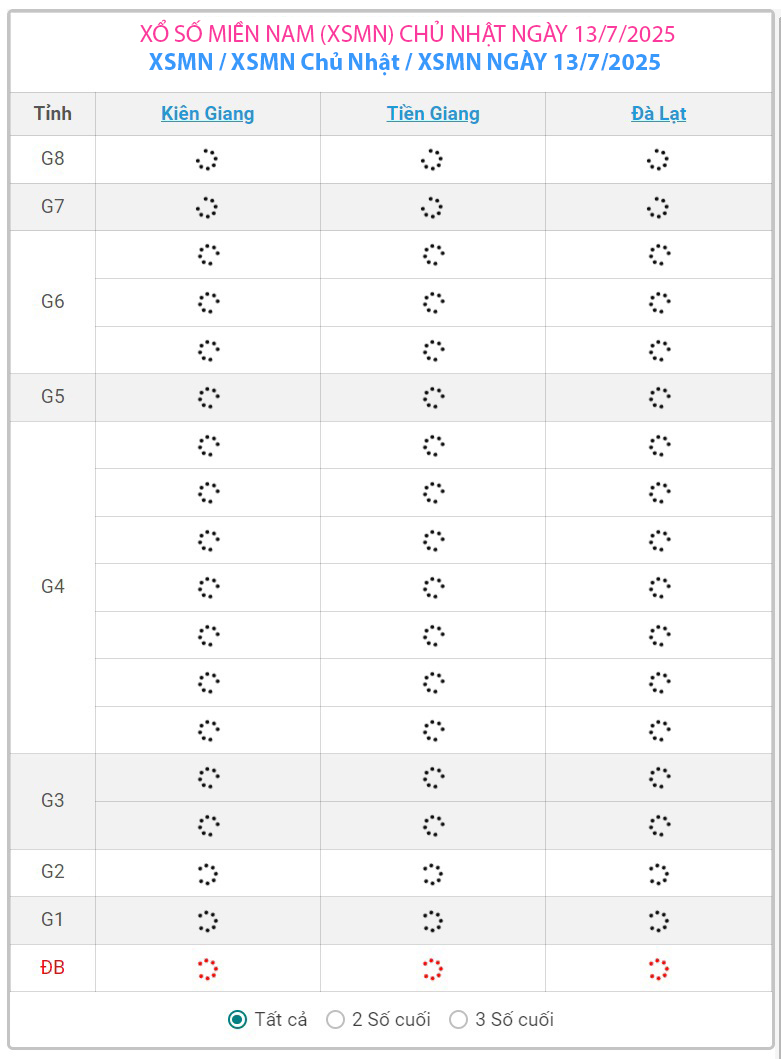Click the G1 loading spinner under Kiên Giang
The image size is (781, 1059).
click(x=207, y=920)
